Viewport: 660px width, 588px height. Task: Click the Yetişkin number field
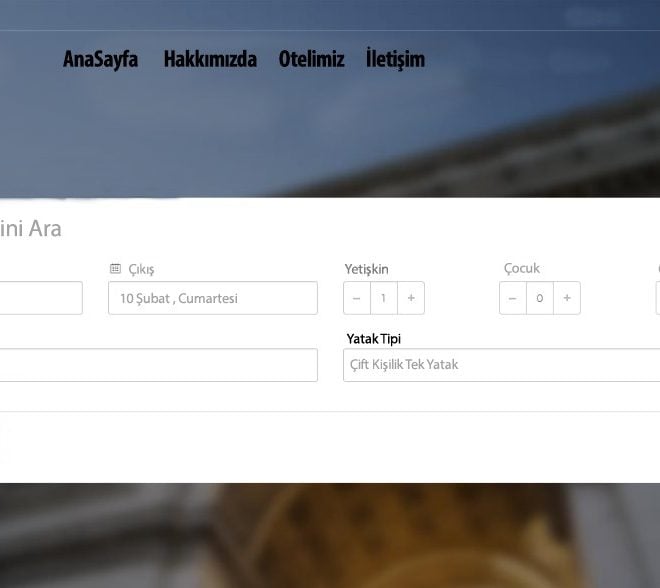384,298
